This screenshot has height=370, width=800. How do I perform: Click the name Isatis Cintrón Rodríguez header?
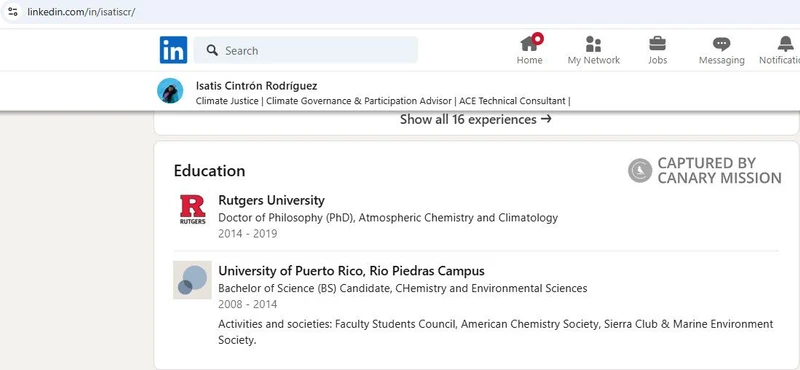pyautogui.click(x=257, y=86)
